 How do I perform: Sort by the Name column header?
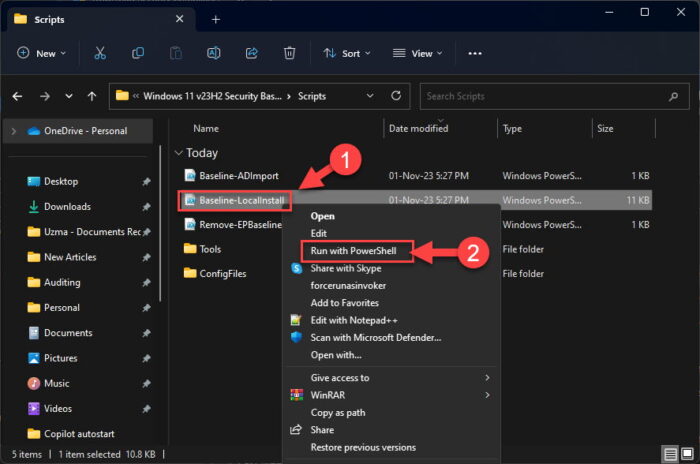[x=206, y=129]
